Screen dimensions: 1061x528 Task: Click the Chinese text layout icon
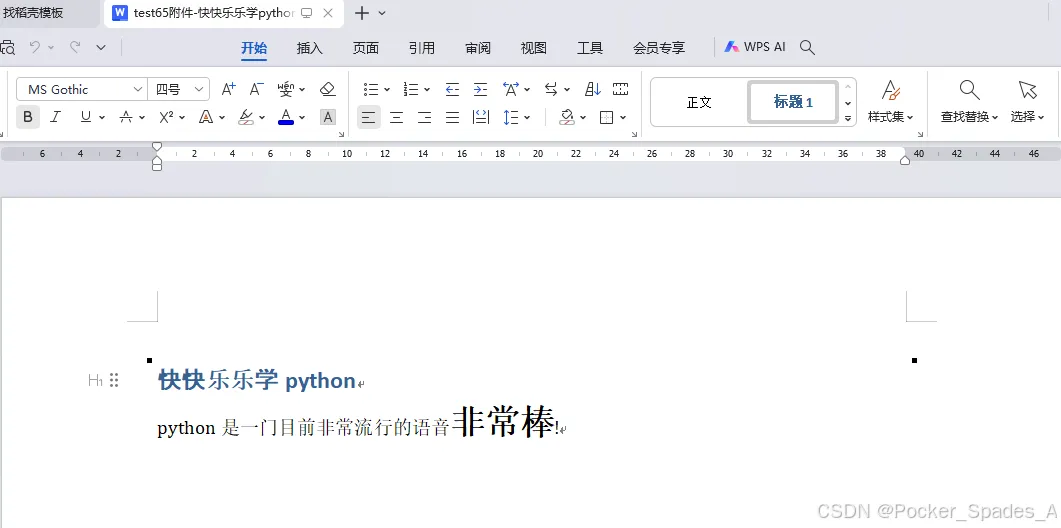[511, 89]
